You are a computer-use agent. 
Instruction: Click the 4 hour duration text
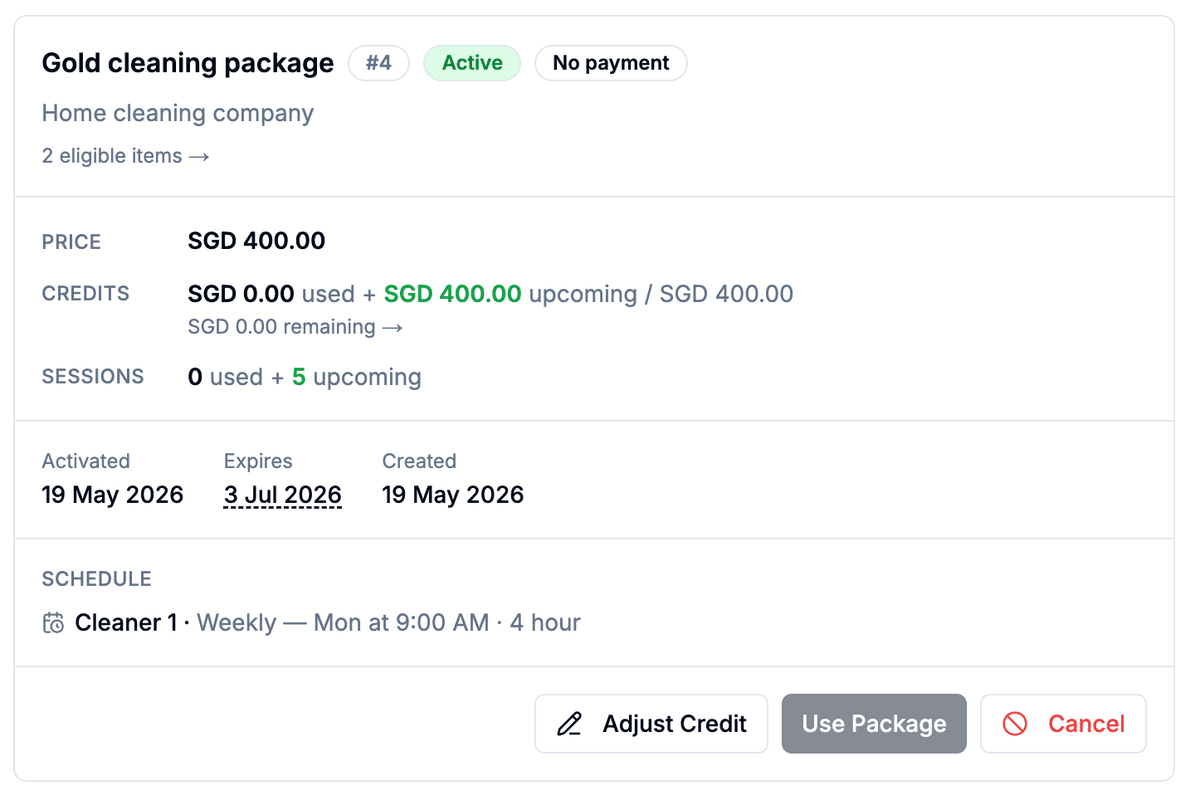click(545, 623)
